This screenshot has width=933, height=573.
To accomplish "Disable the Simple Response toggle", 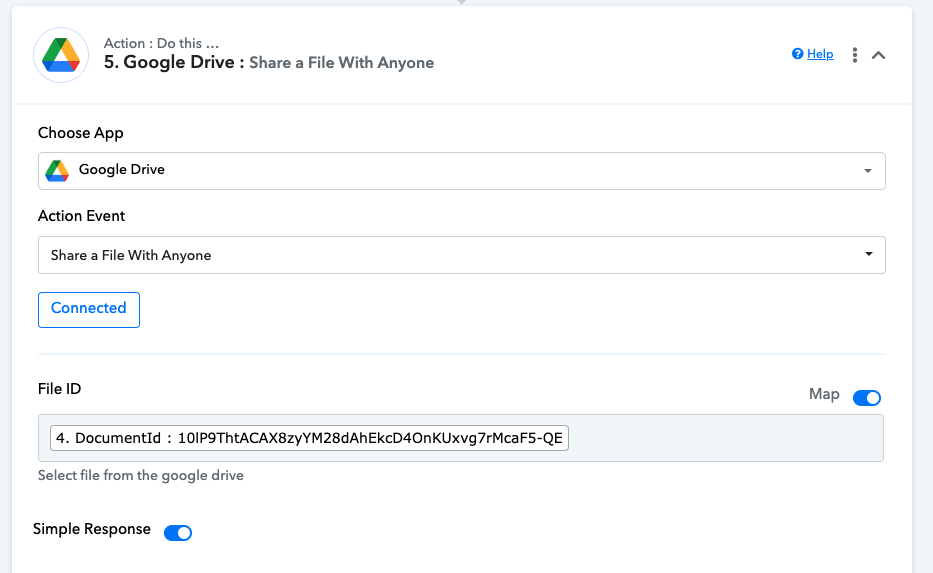I will click(x=178, y=533).
